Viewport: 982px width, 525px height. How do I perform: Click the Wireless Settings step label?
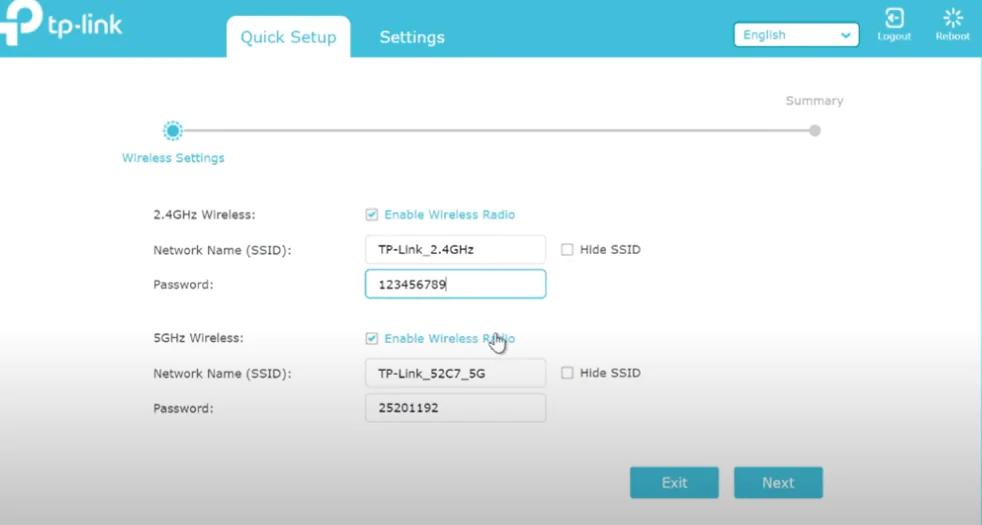173,158
